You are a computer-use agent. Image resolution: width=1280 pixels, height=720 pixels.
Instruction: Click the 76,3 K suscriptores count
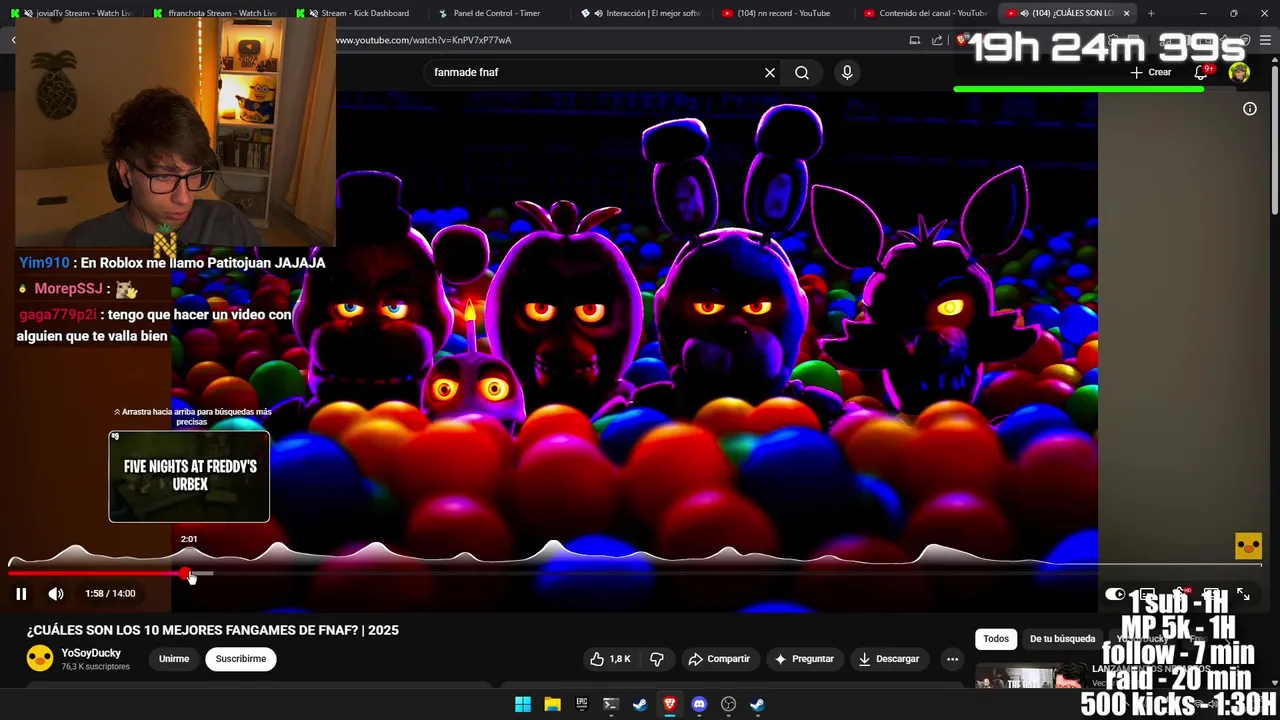point(95,667)
